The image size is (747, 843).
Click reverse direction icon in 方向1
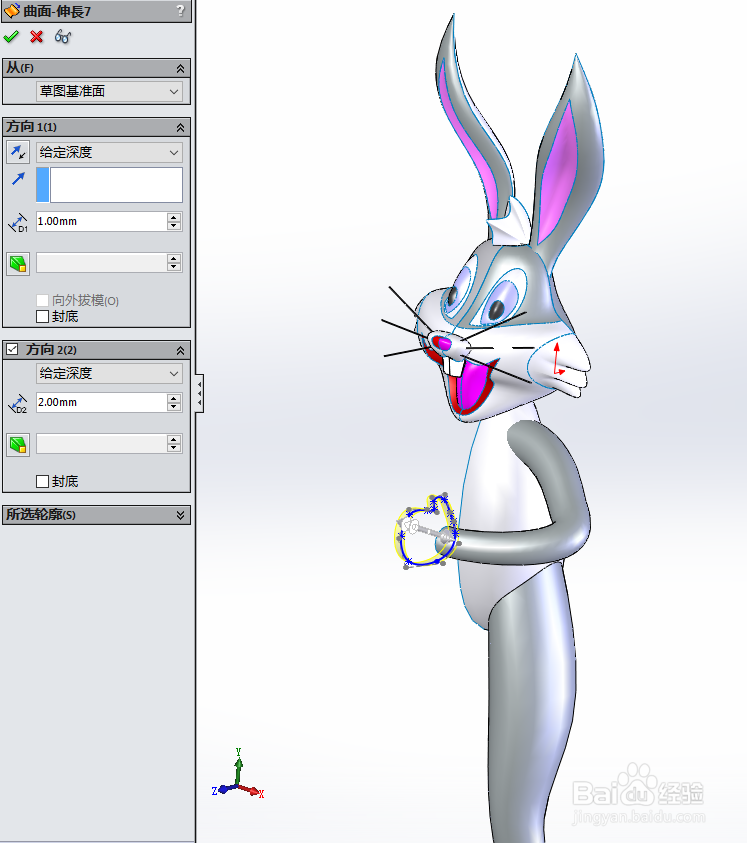coord(18,152)
